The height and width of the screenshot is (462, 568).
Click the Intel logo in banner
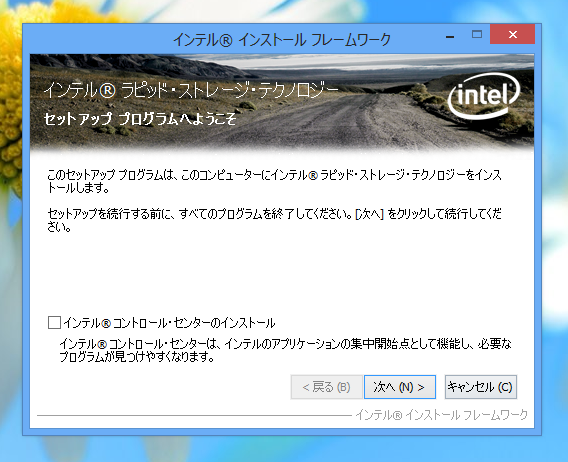click(x=484, y=95)
